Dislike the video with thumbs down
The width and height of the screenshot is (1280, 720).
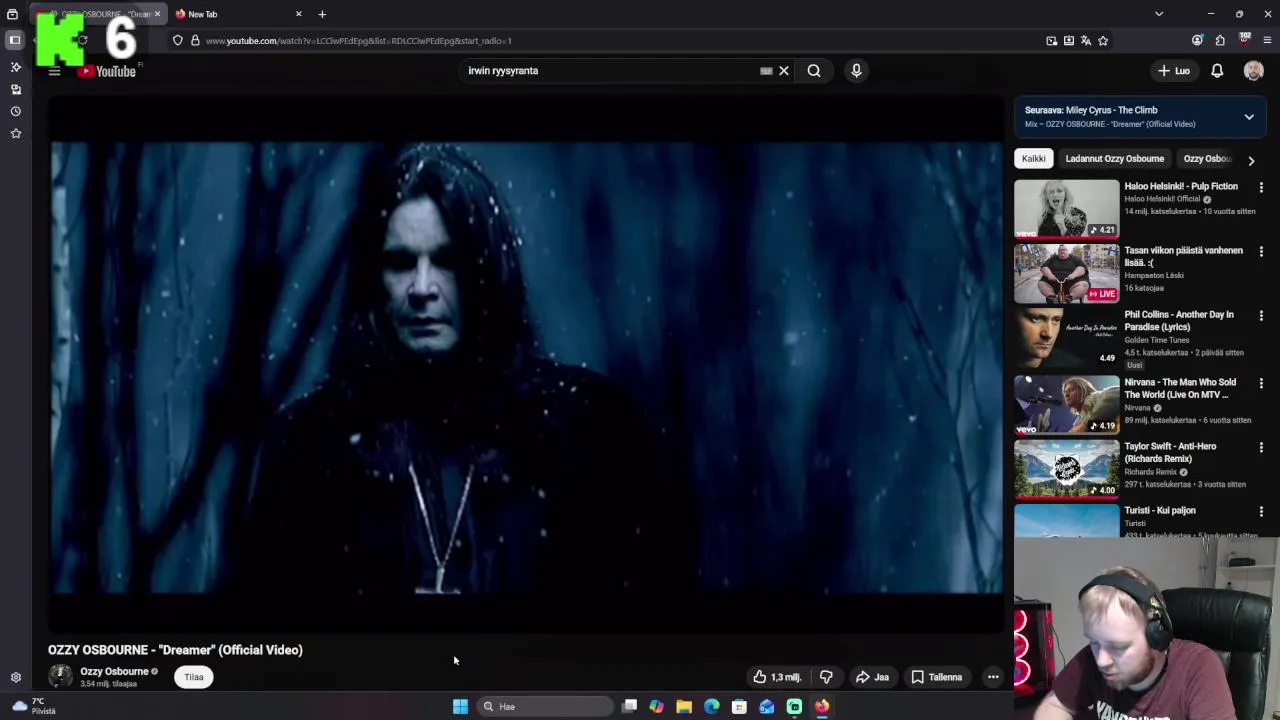pyautogui.click(x=826, y=677)
